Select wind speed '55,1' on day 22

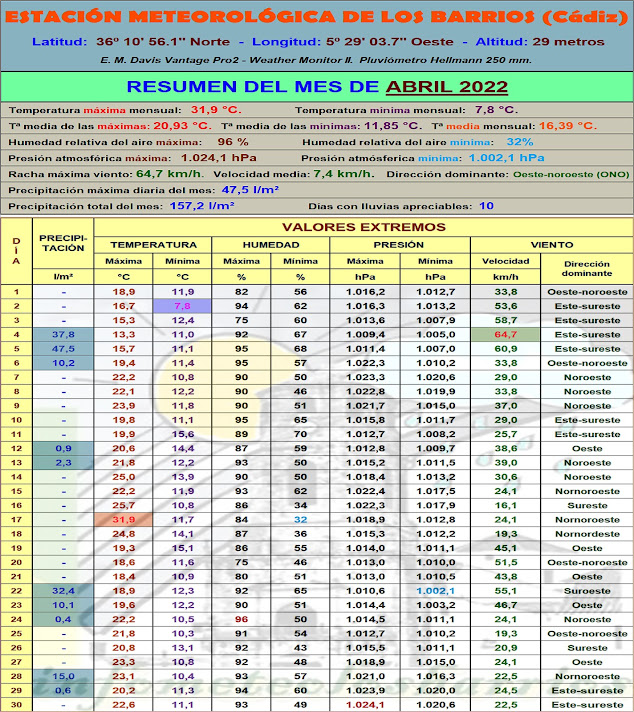[x=505, y=591]
